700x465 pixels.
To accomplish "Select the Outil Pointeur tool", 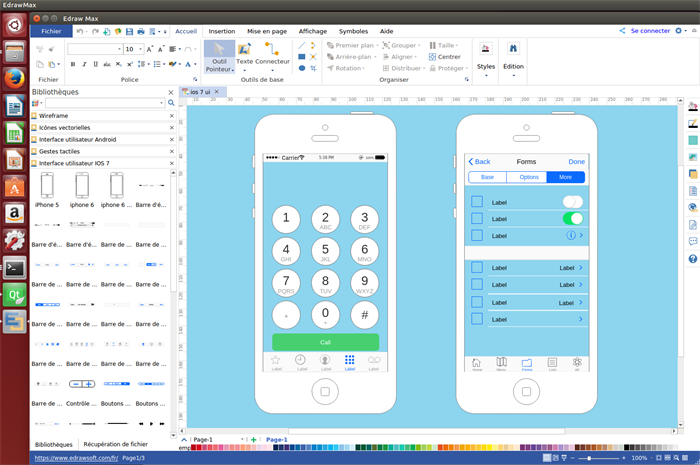I will pos(219,57).
